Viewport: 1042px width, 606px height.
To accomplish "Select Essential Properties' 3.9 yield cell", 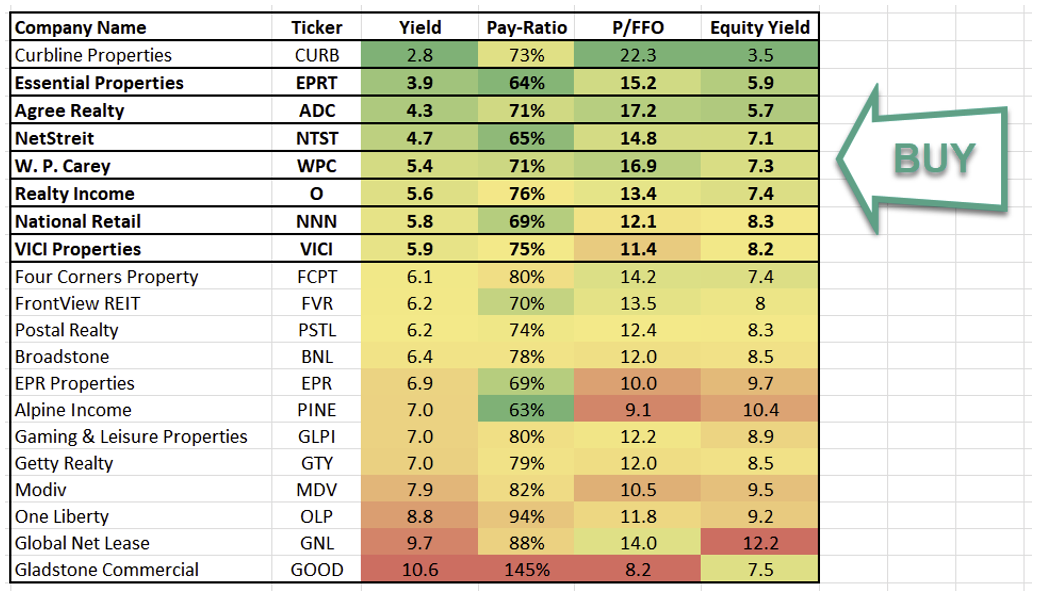I will [419, 83].
